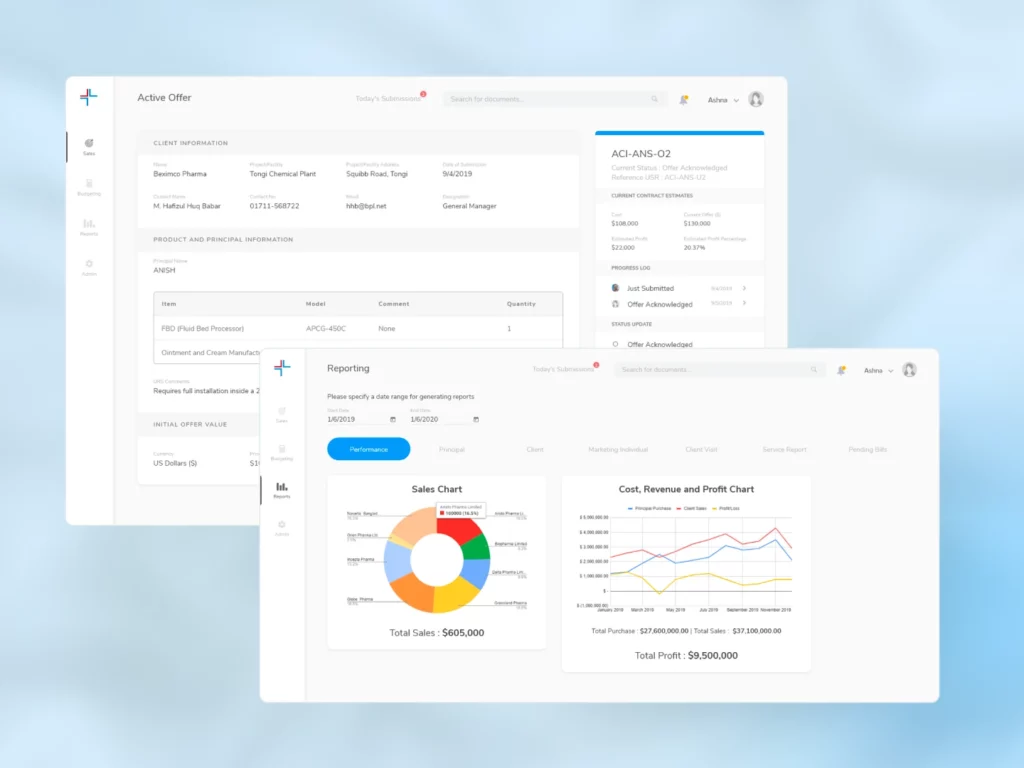The width and height of the screenshot is (1024, 768).
Task: Click red segment of Sales donut chart
Action: point(457,530)
